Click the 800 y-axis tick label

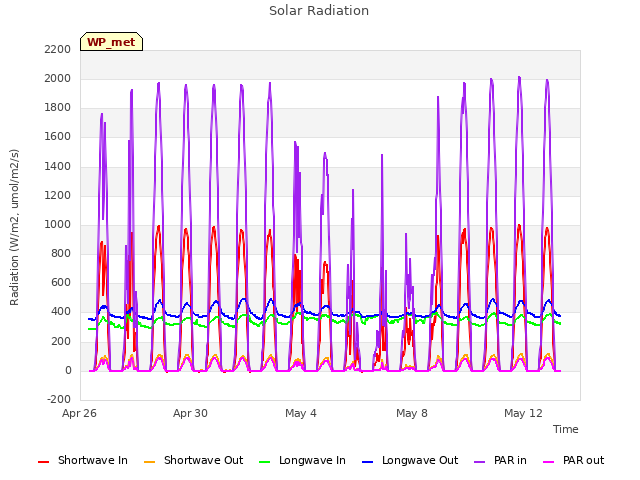pyautogui.click(x=61, y=254)
